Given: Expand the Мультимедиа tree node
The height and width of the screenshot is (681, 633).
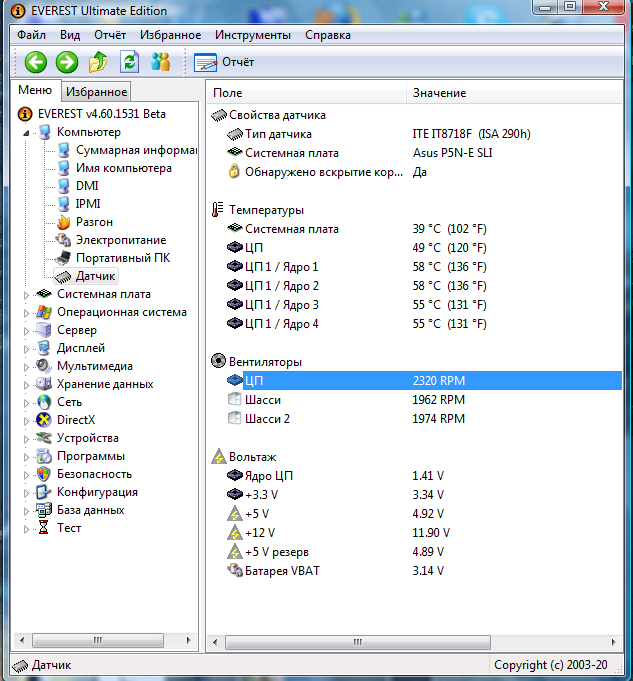Looking at the screenshot, I should click(x=27, y=367).
